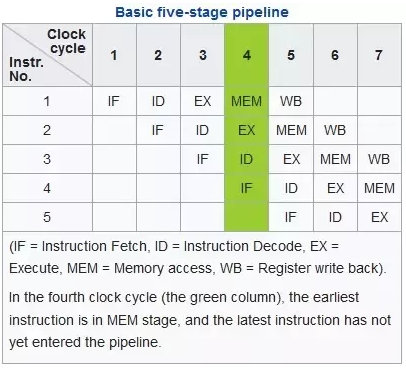The width and height of the screenshot is (406, 368).
Task: Click the green IF cell of instruction 4
Action: 246,188
